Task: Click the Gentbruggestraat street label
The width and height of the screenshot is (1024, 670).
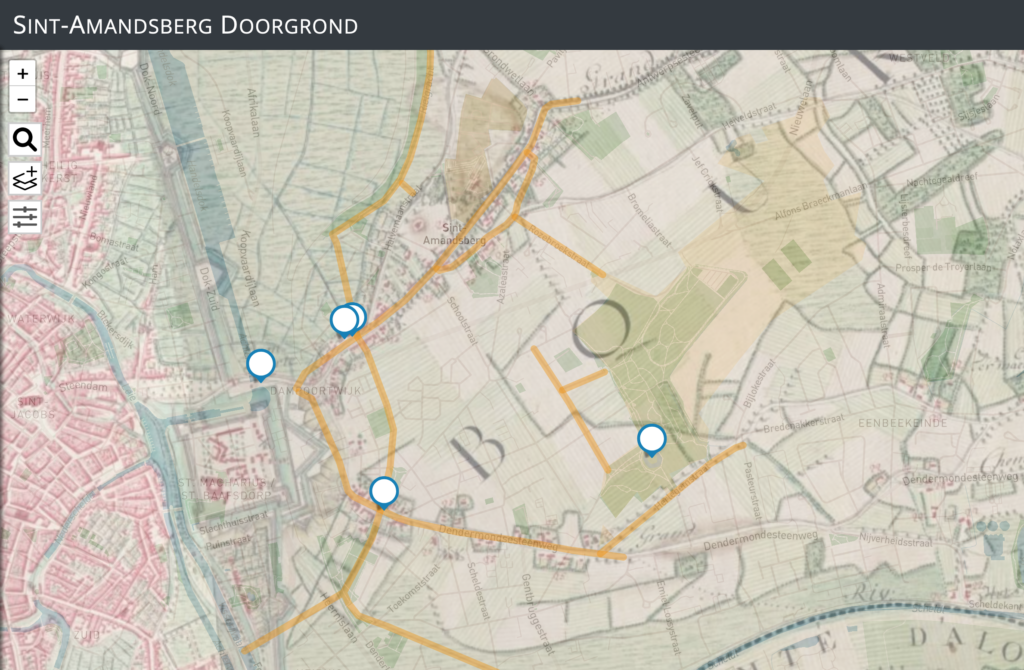Action: 537,614
